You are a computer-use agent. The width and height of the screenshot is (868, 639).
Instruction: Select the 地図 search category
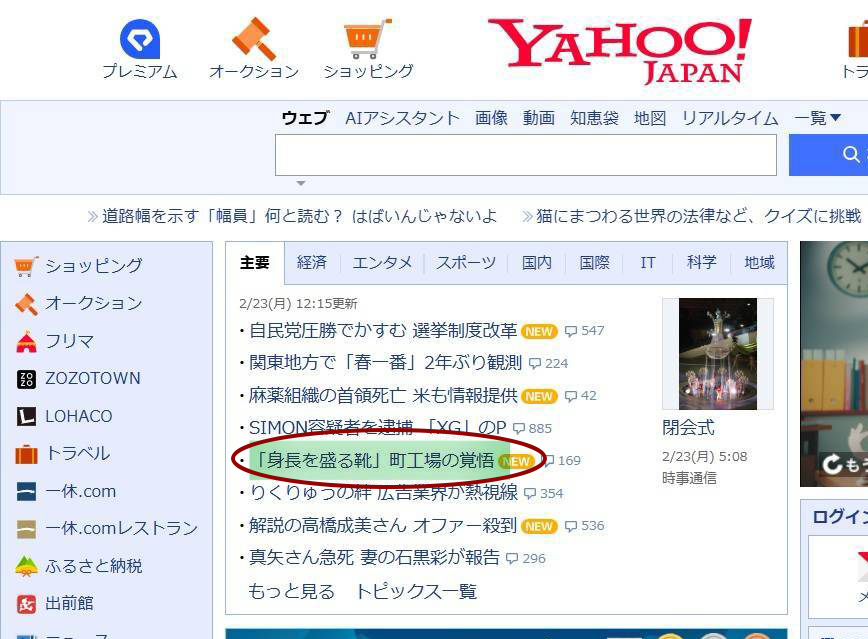click(650, 118)
